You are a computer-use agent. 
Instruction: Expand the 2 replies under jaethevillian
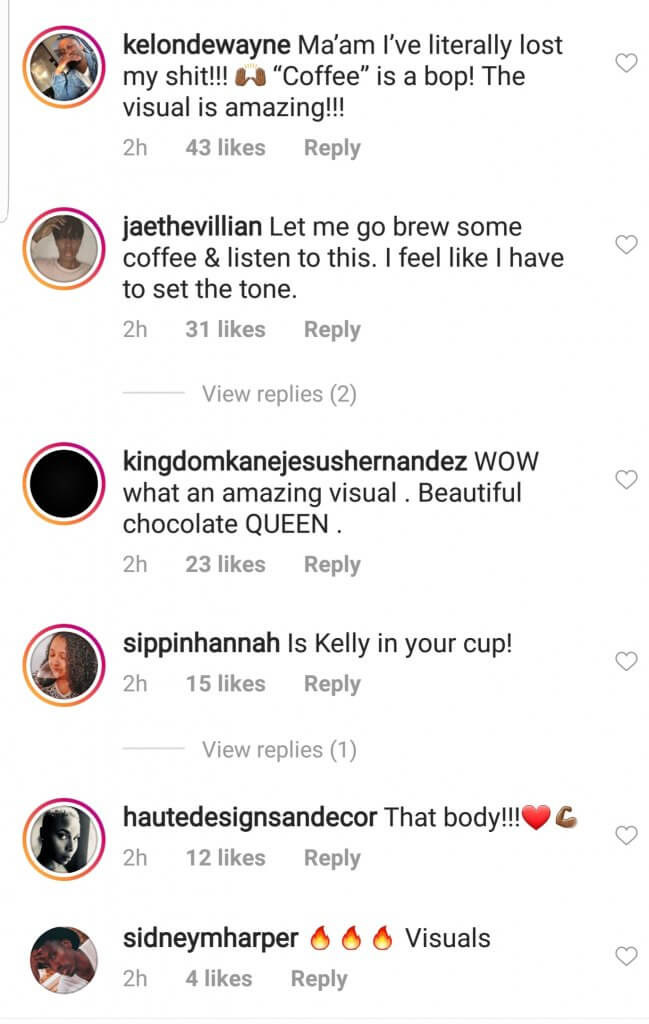point(279,394)
